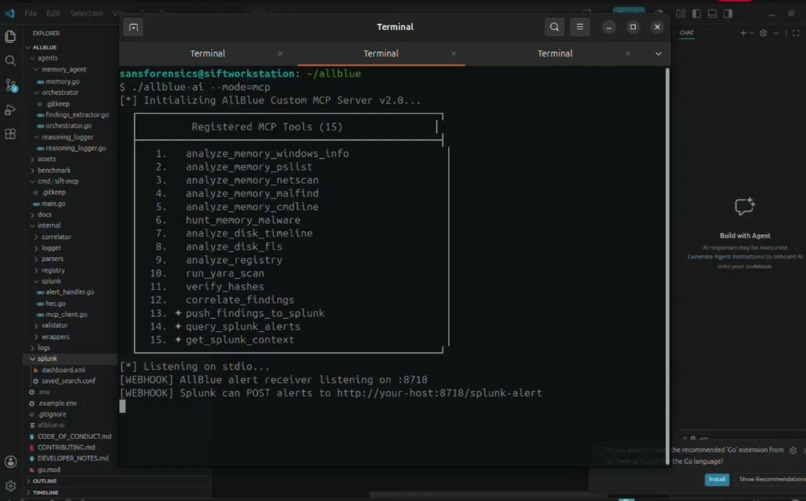The height and width of the screenshot is (501, 806).
Task: Click the VS Code logo icon
Action: pyautogui.click(x=10, y=13)
